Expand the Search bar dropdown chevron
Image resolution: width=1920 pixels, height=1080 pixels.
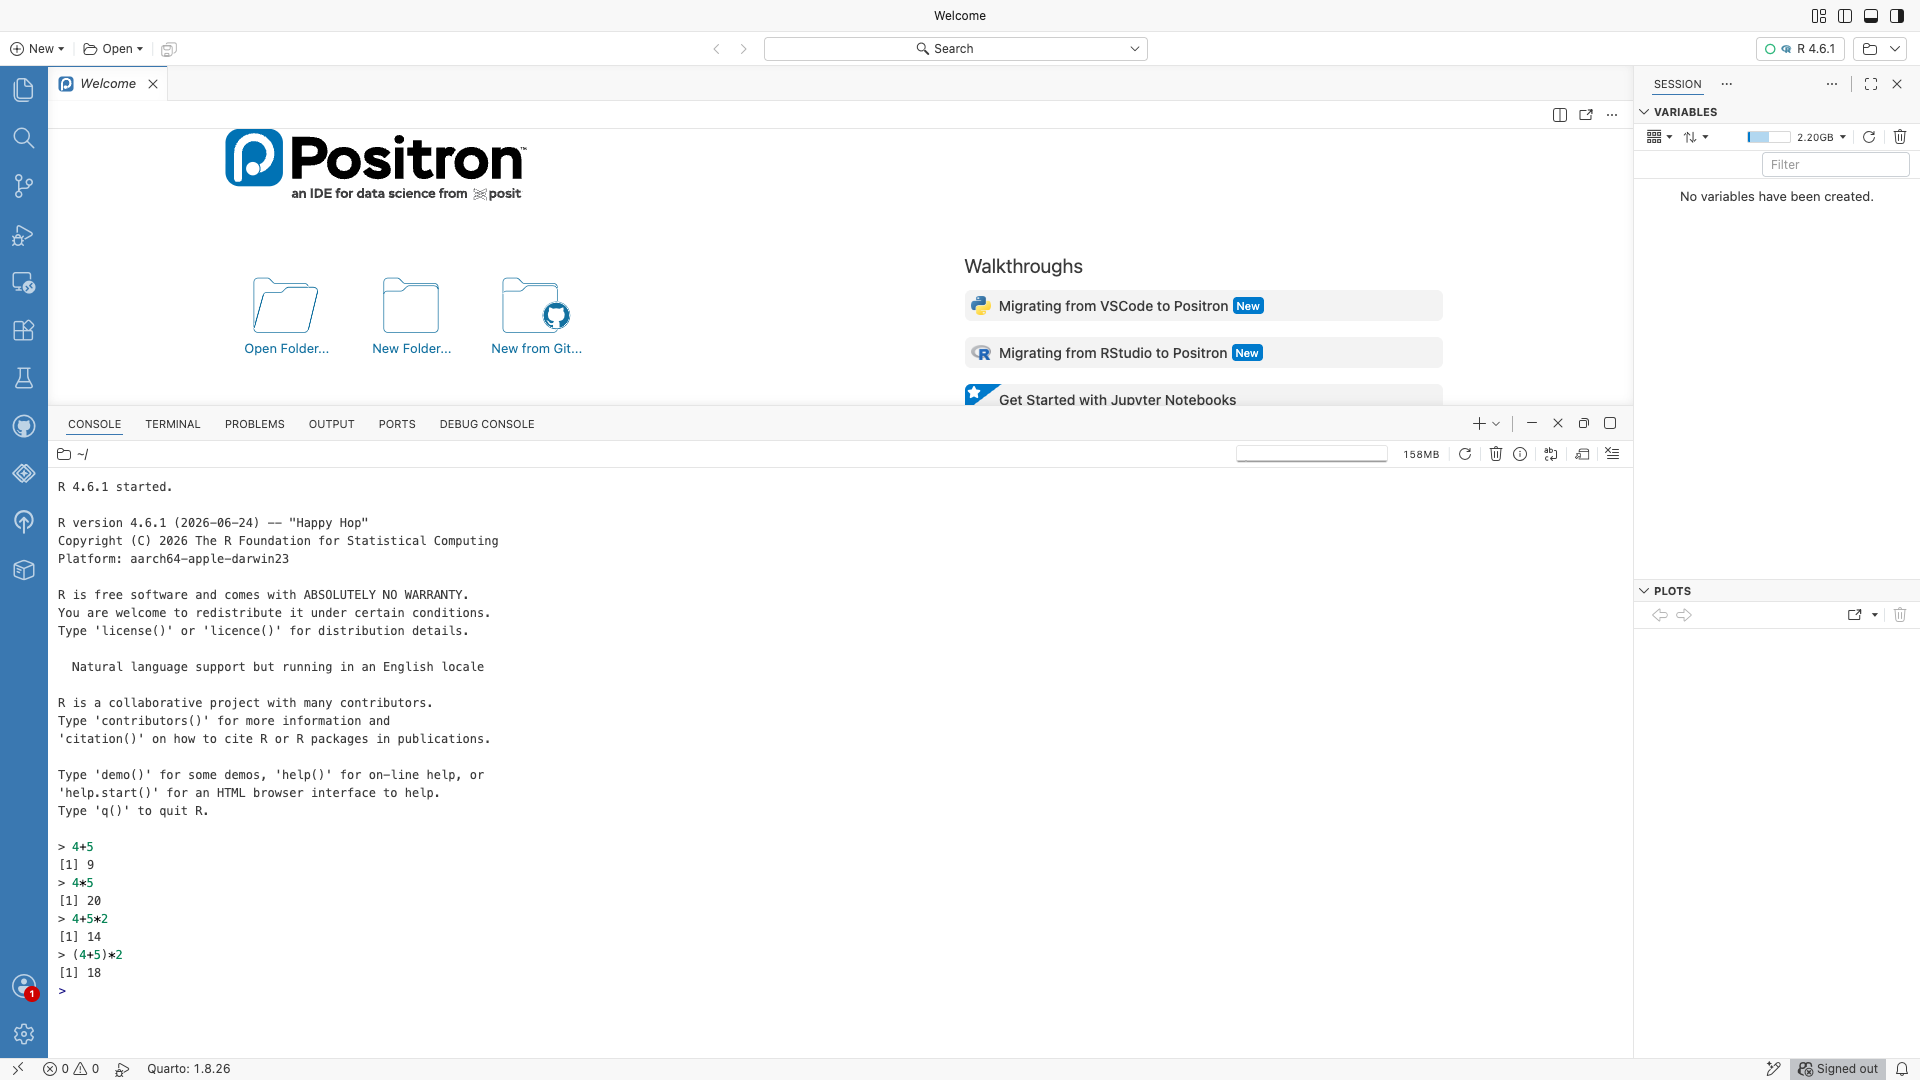(1135, 49)
